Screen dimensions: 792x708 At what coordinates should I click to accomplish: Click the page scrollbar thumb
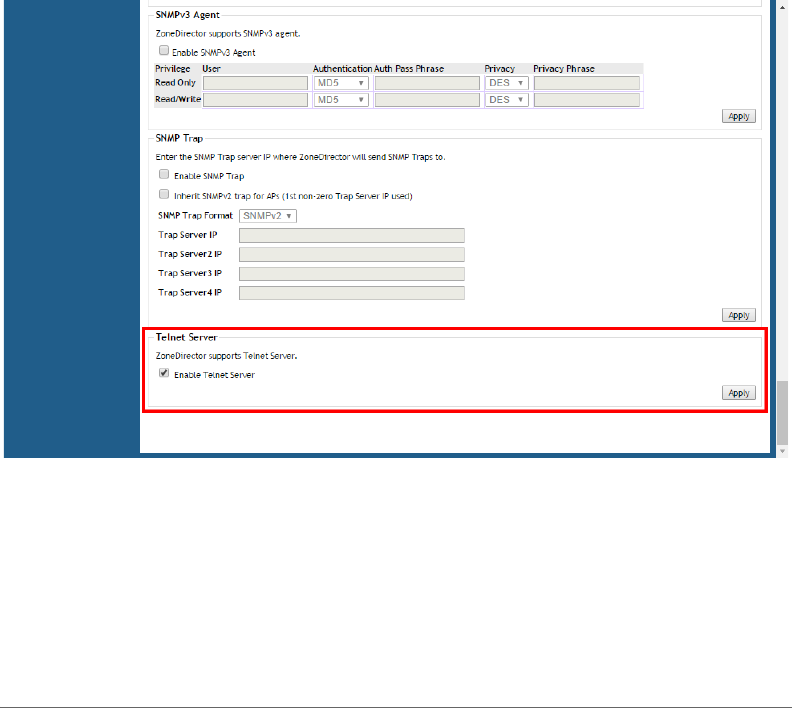click(782, 413)
